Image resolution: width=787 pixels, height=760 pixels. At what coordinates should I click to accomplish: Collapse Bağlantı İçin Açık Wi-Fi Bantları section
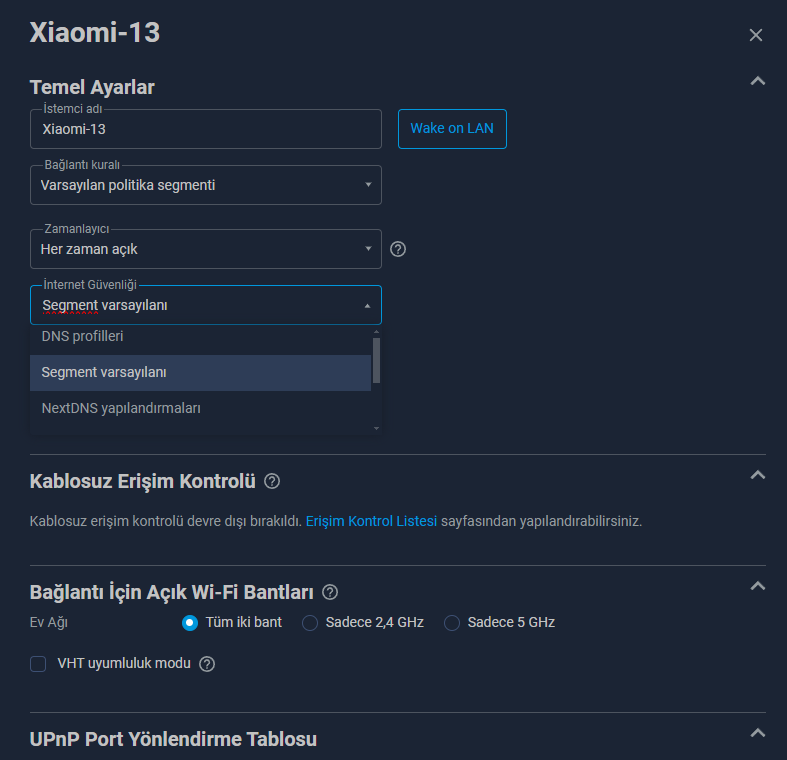(x=757, y=586)
